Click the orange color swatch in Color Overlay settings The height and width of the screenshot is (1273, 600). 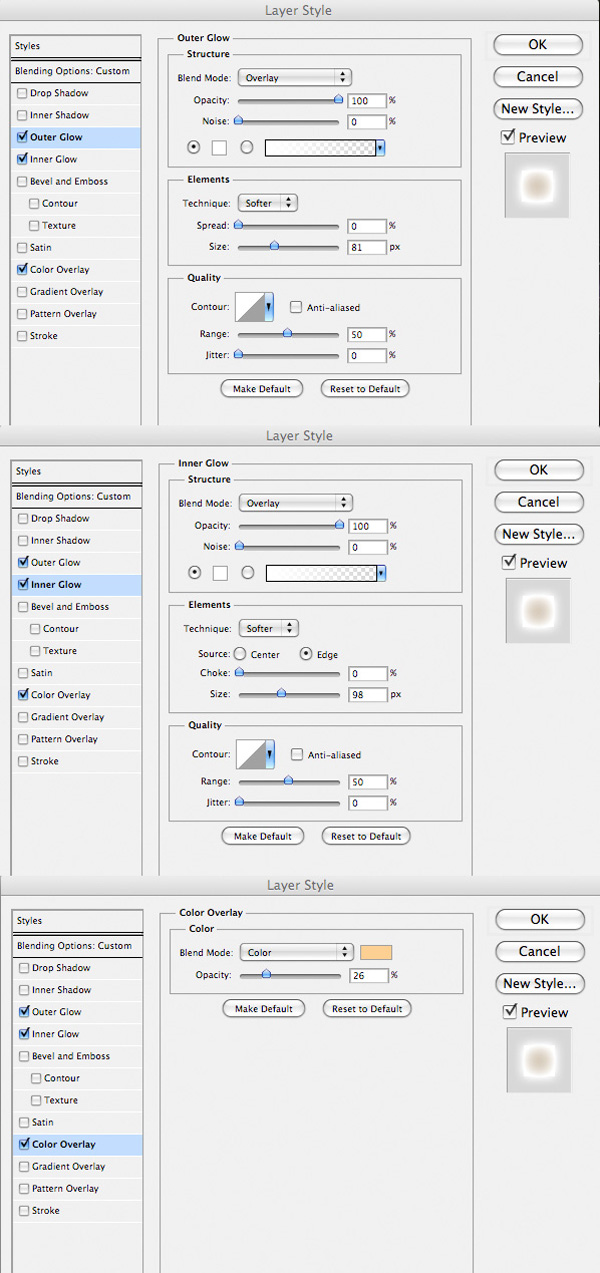click(x=377, y=952)
